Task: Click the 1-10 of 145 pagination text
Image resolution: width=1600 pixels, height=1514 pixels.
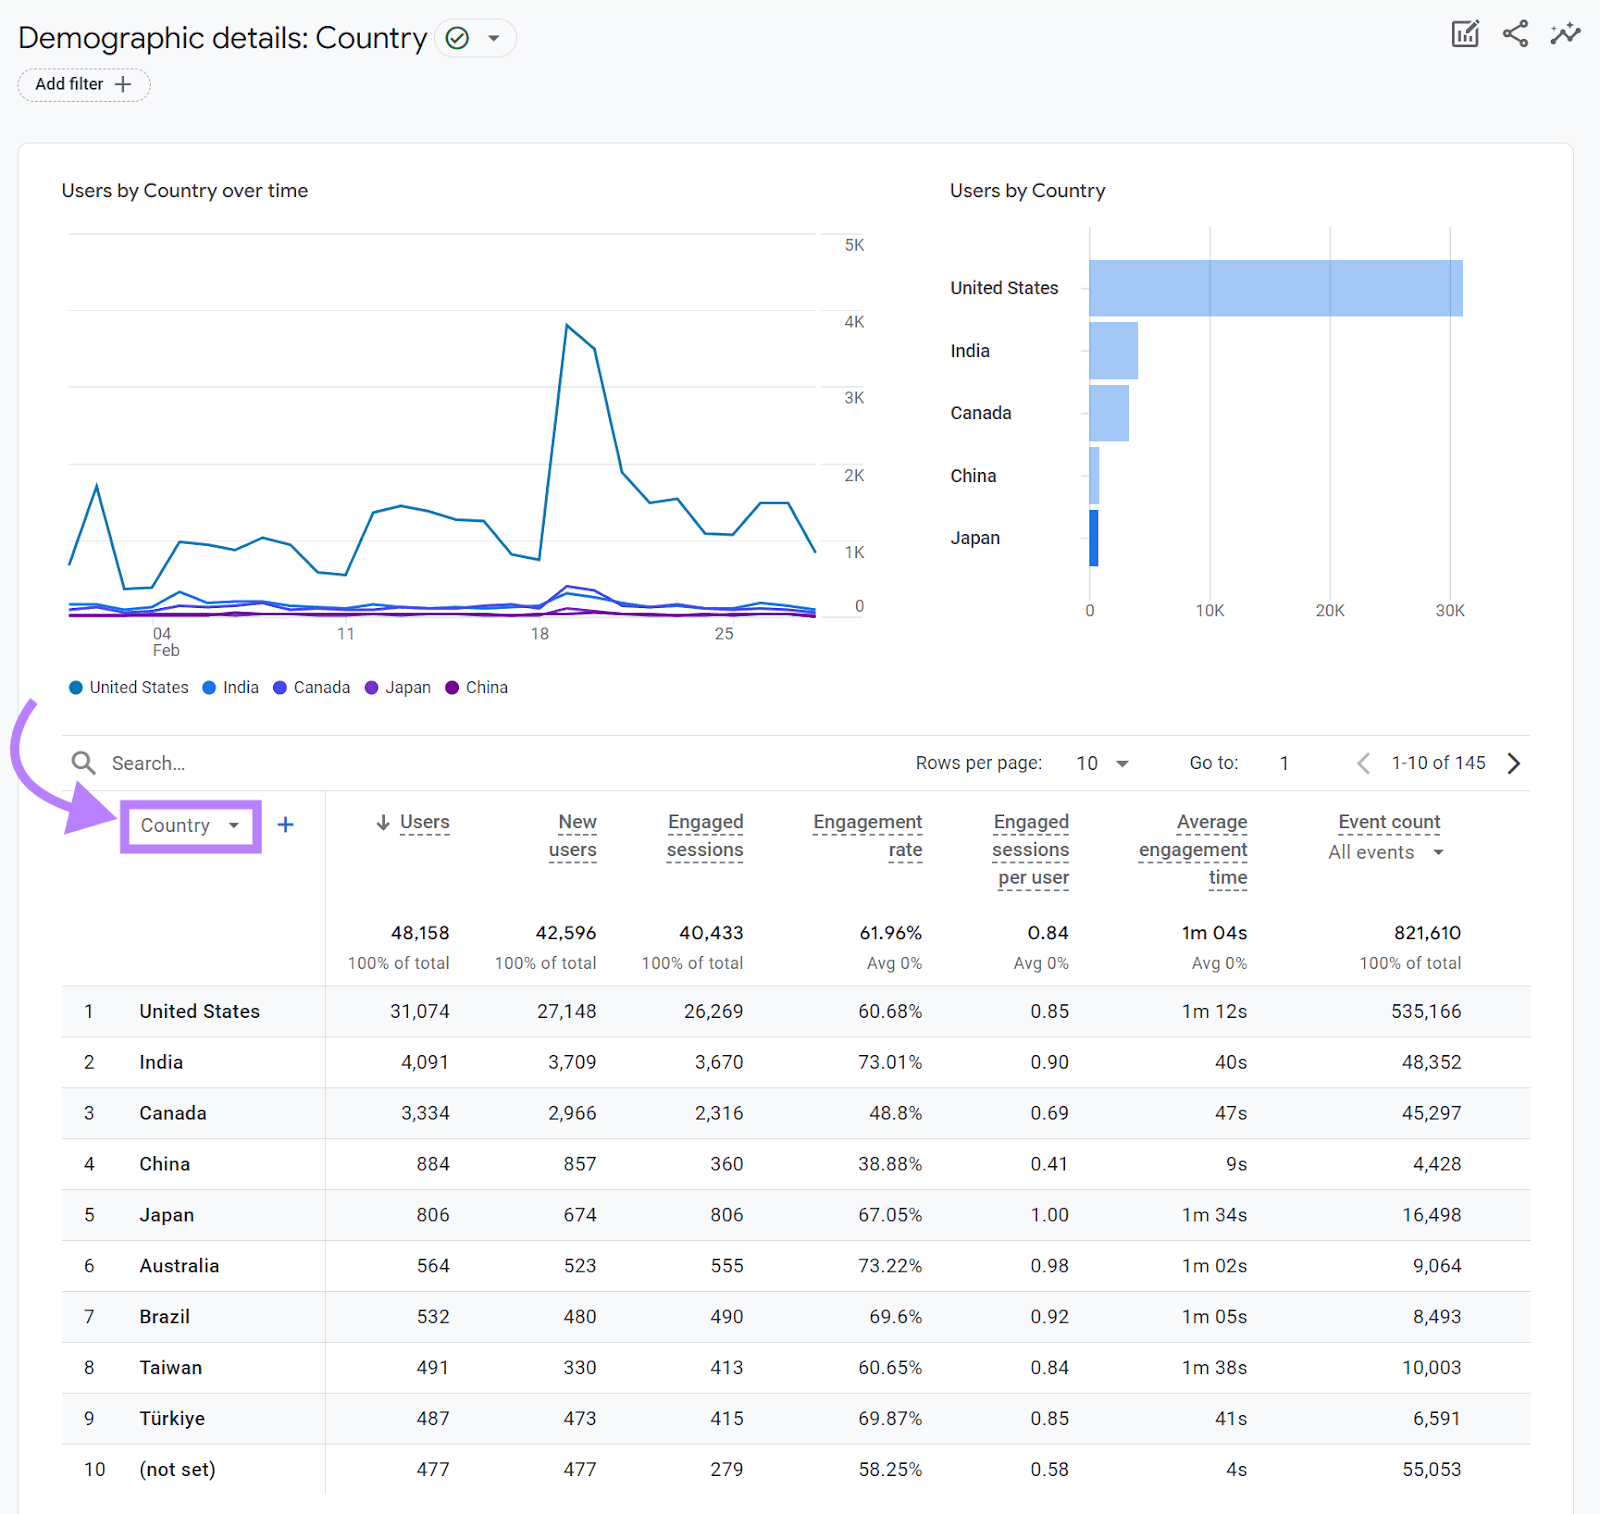Action: 1438,763
